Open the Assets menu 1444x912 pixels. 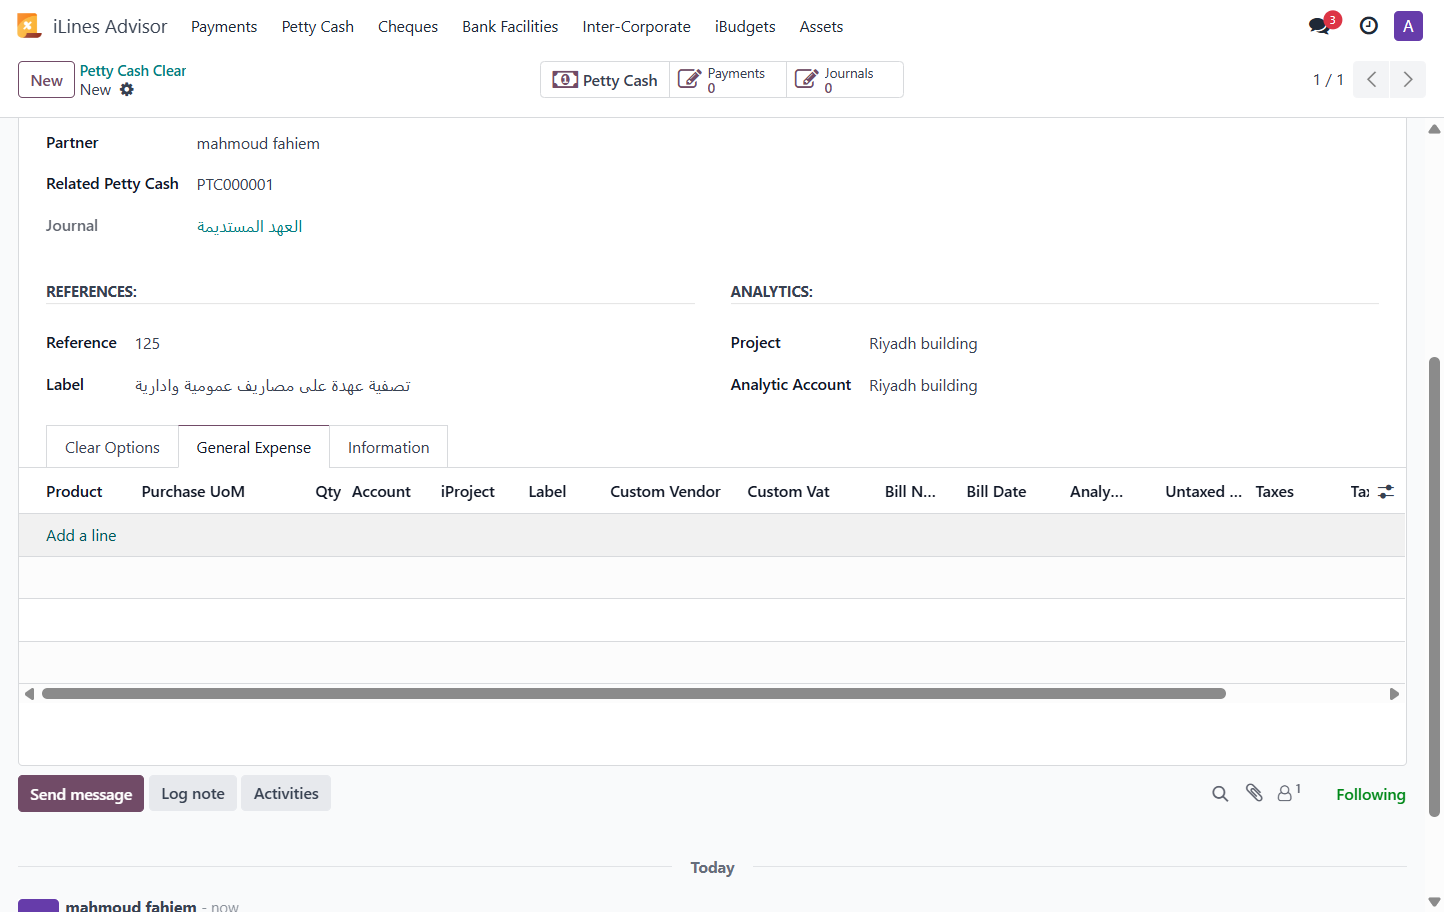tap(821, 27)
